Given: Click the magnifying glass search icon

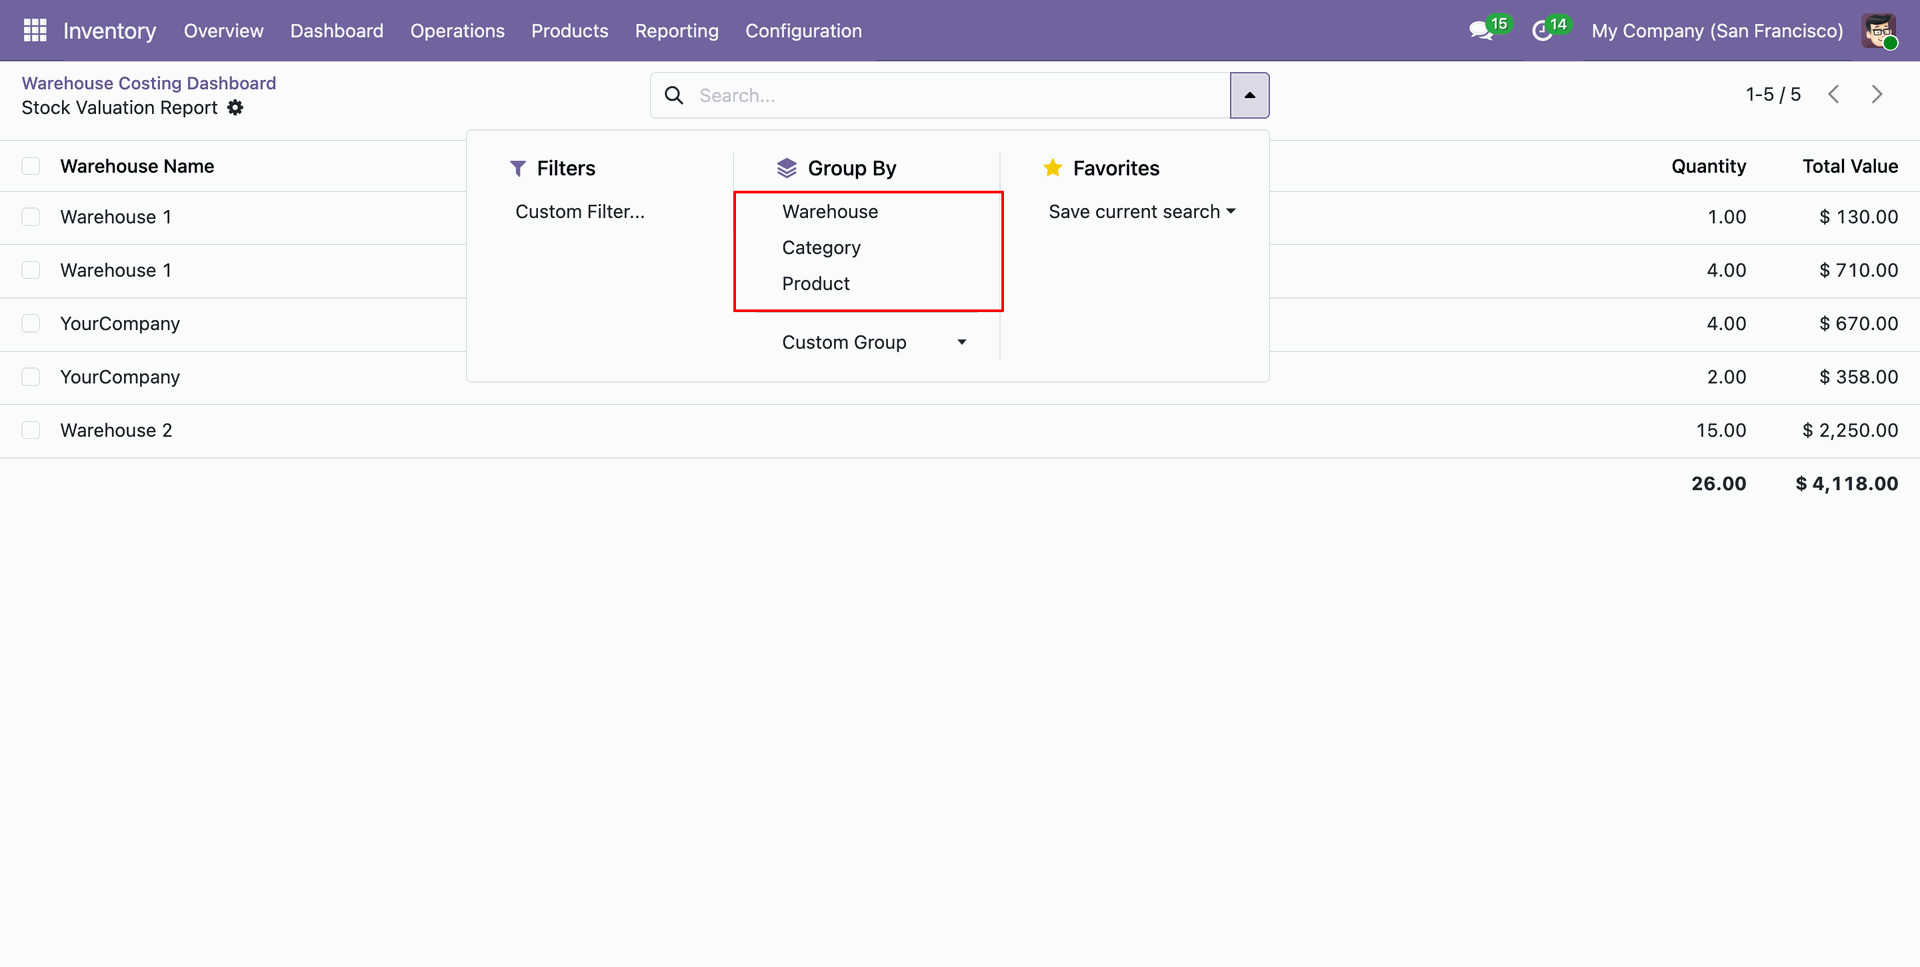Looking at the screenshot, I should (x=674, y=95).
